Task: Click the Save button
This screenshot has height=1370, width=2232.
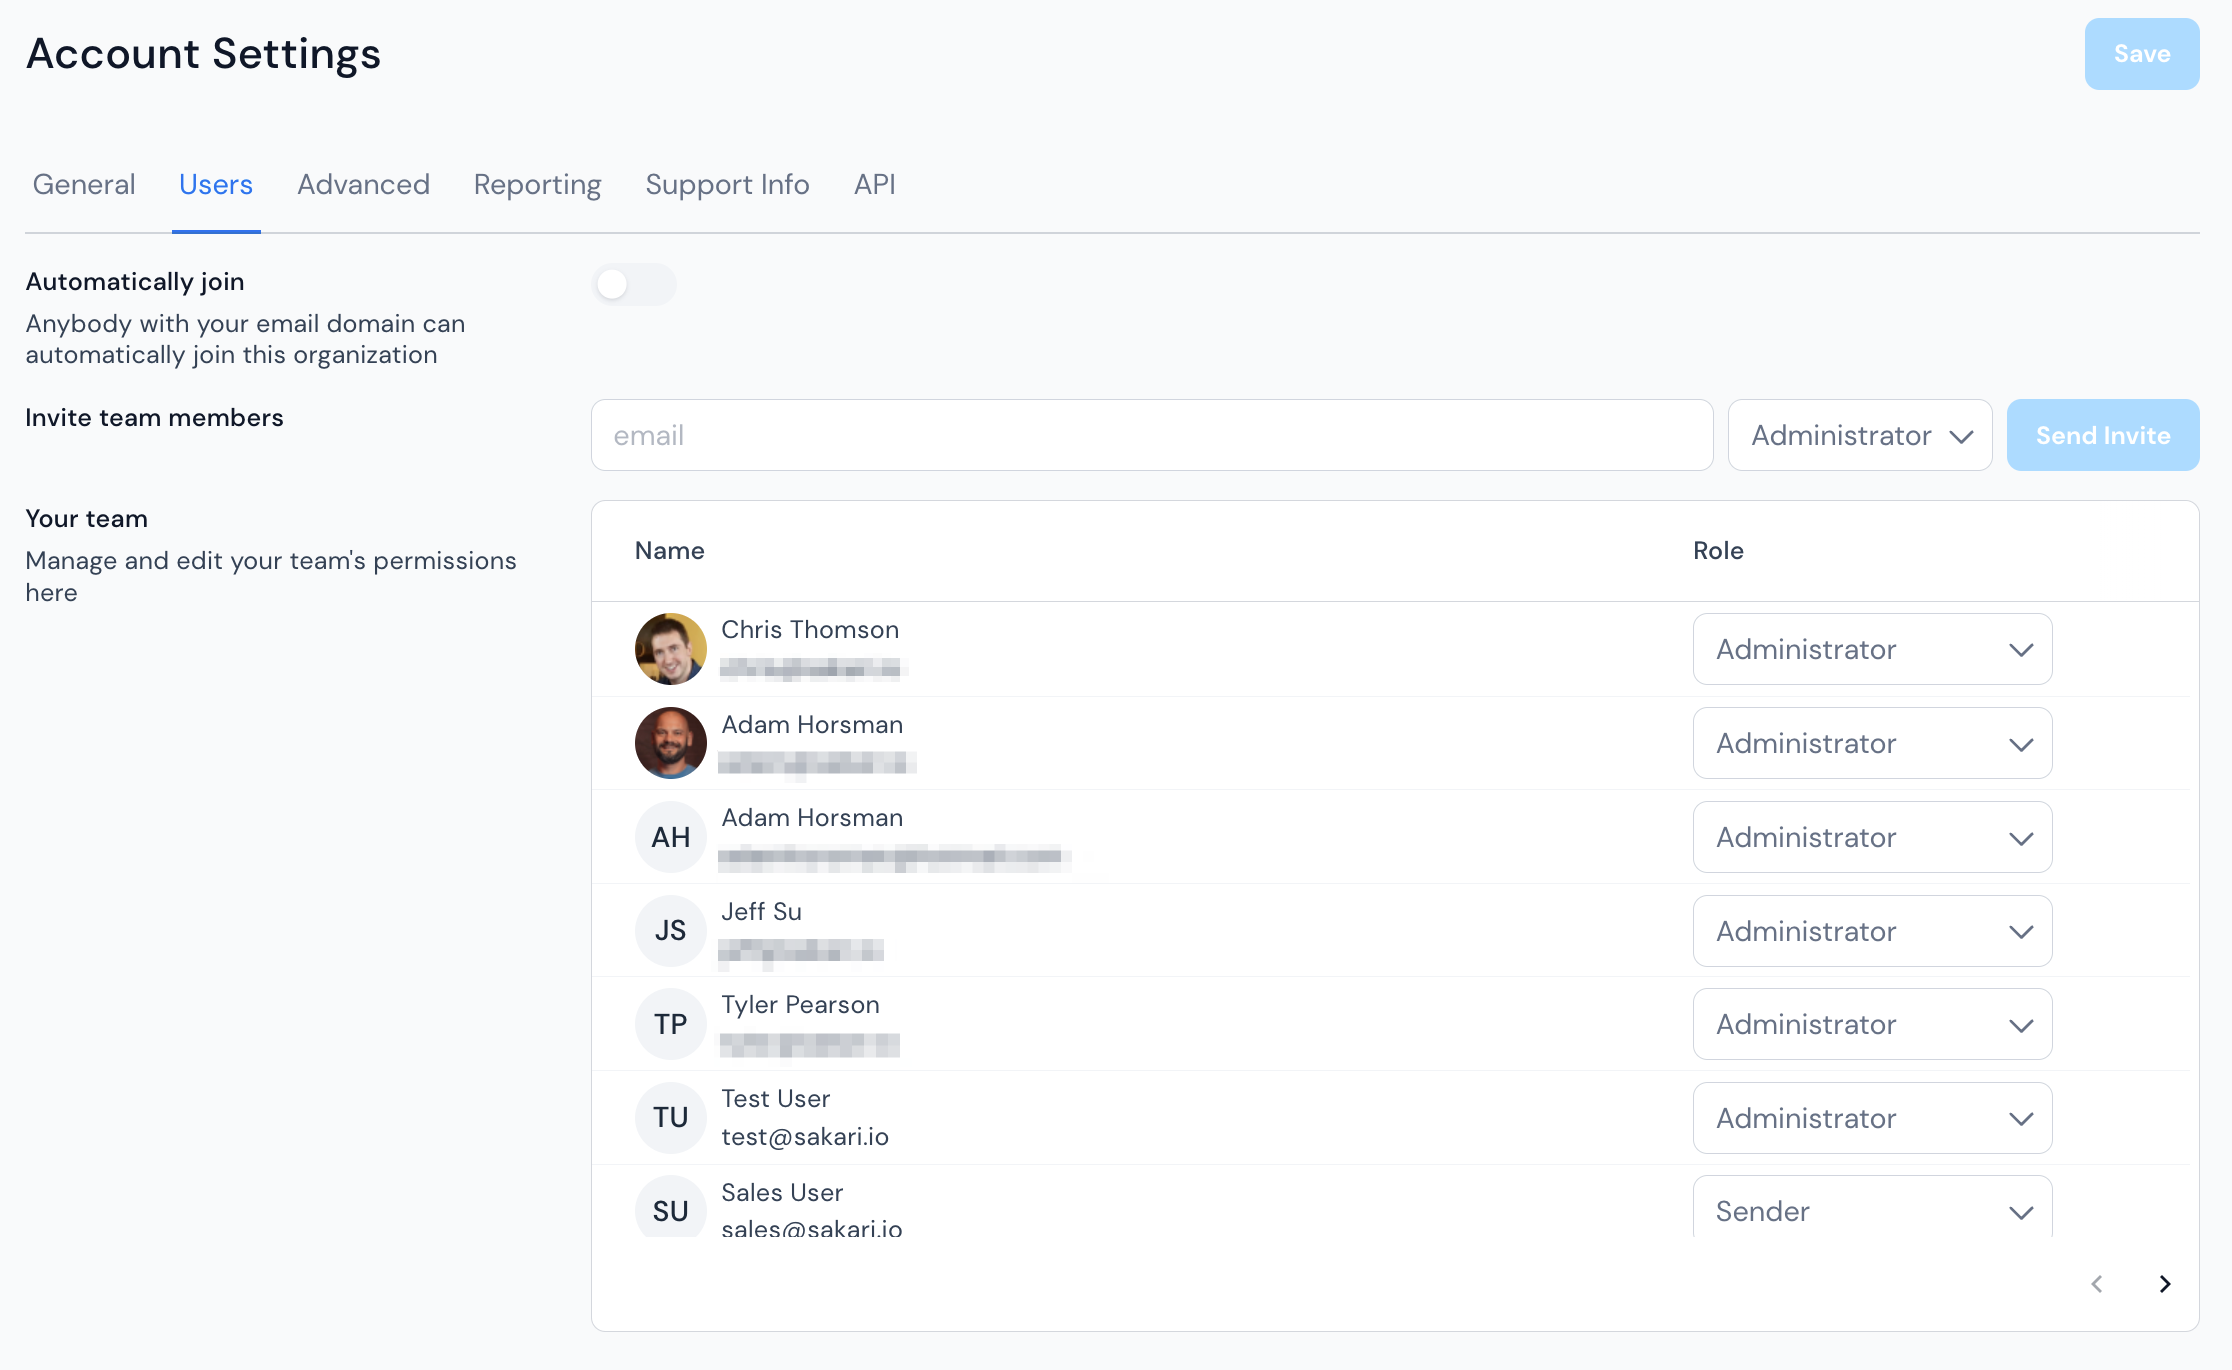Action: (x=2142, y=54)
